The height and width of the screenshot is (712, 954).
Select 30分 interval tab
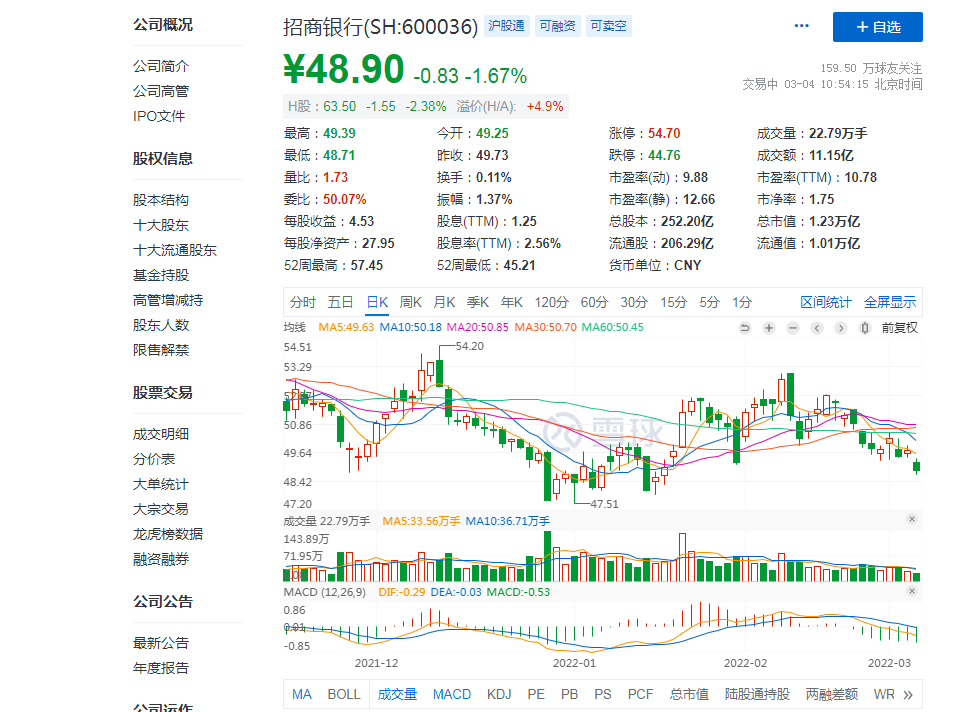point(634,302)
